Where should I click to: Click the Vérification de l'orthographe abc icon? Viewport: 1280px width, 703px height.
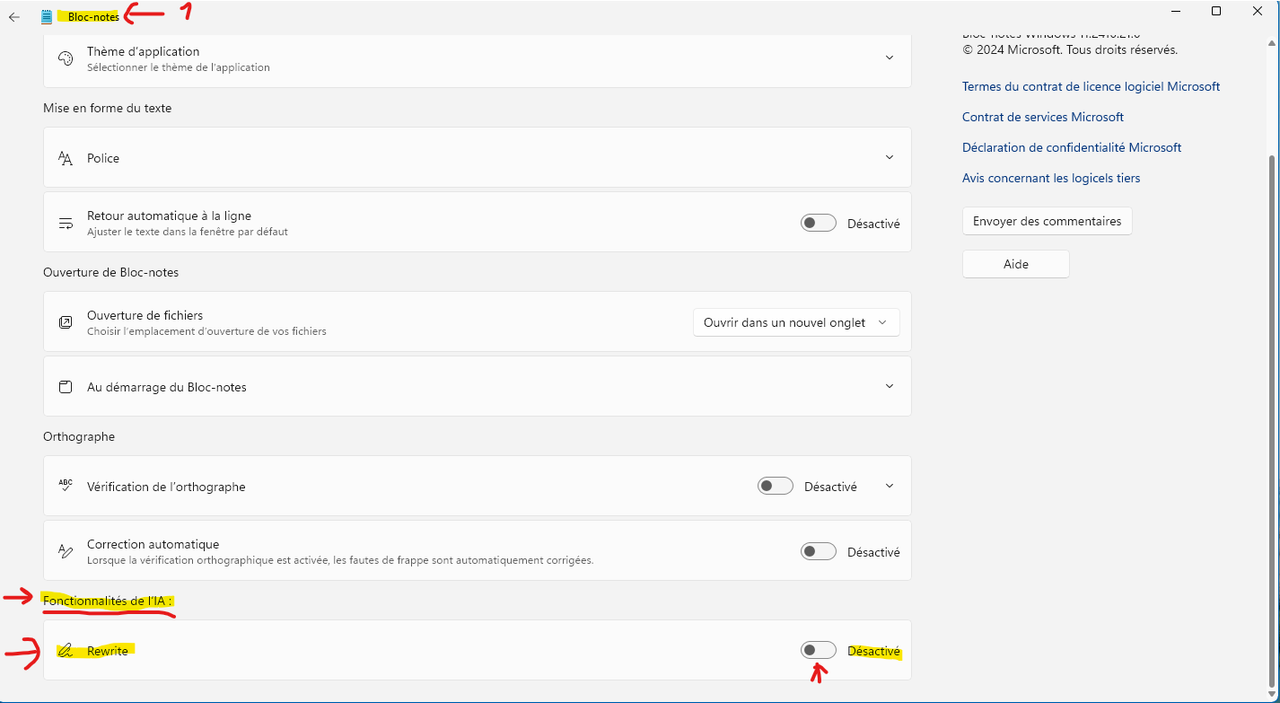(66, 486)
